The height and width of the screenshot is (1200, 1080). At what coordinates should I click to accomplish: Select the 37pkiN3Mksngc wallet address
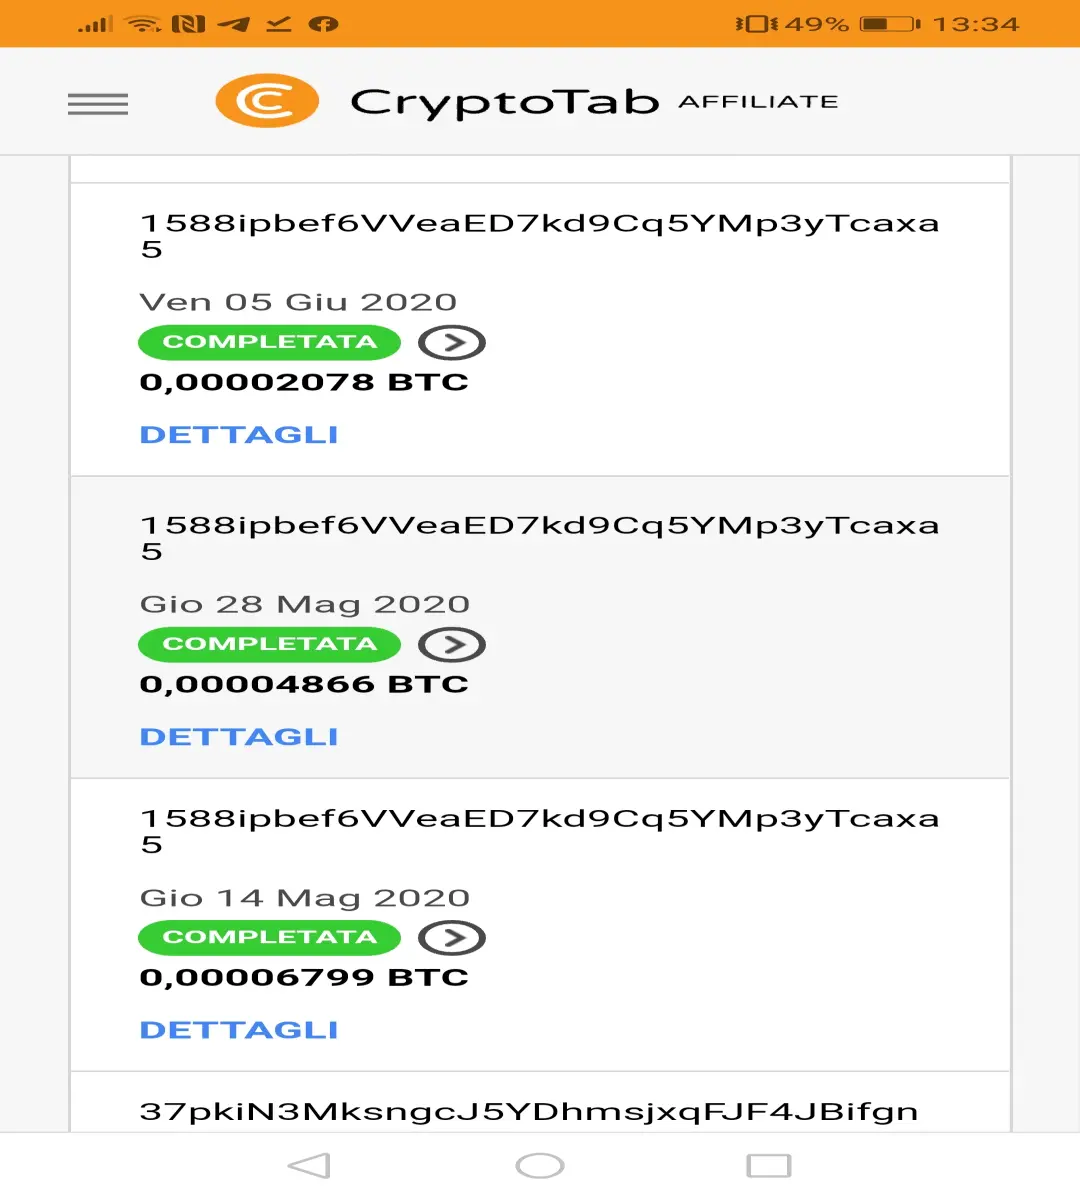[529, 1112]
